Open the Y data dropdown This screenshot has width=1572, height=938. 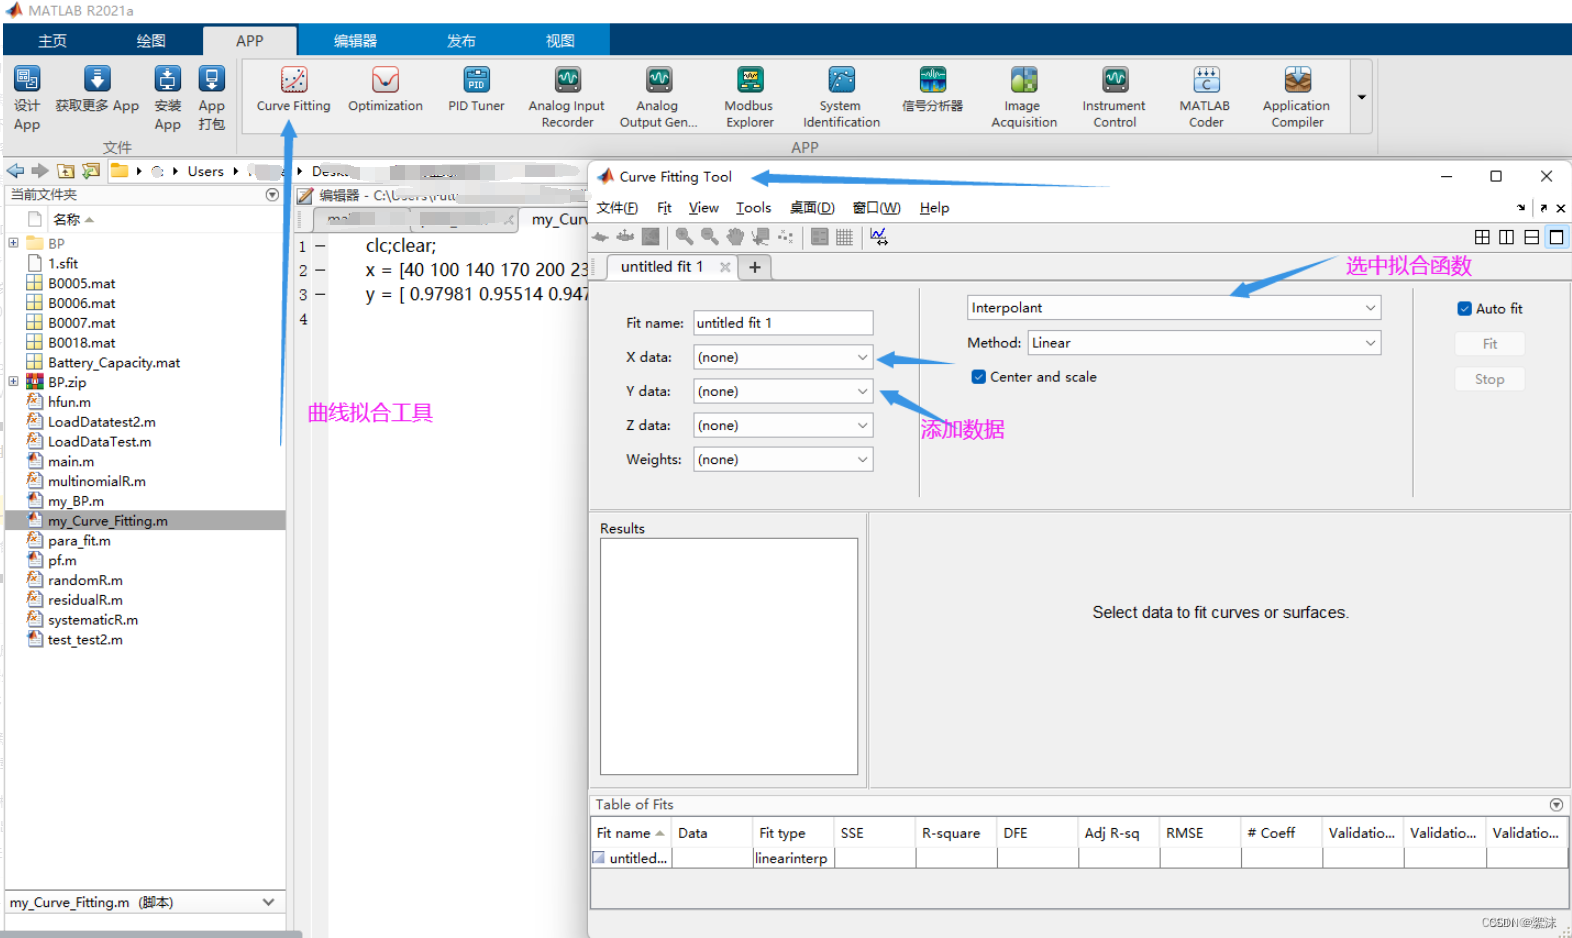(x=783, y=391)
